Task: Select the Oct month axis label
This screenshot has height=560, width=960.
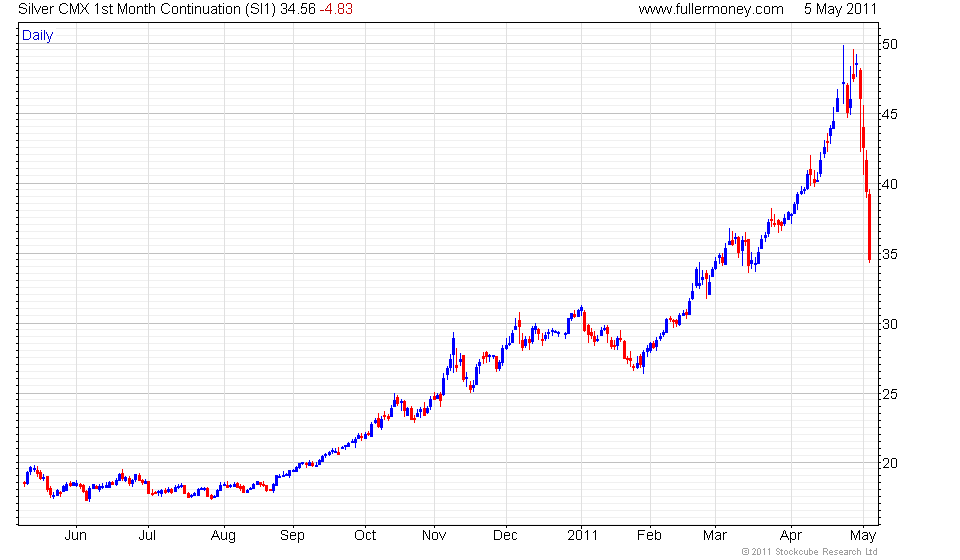Action: (365, 536)
